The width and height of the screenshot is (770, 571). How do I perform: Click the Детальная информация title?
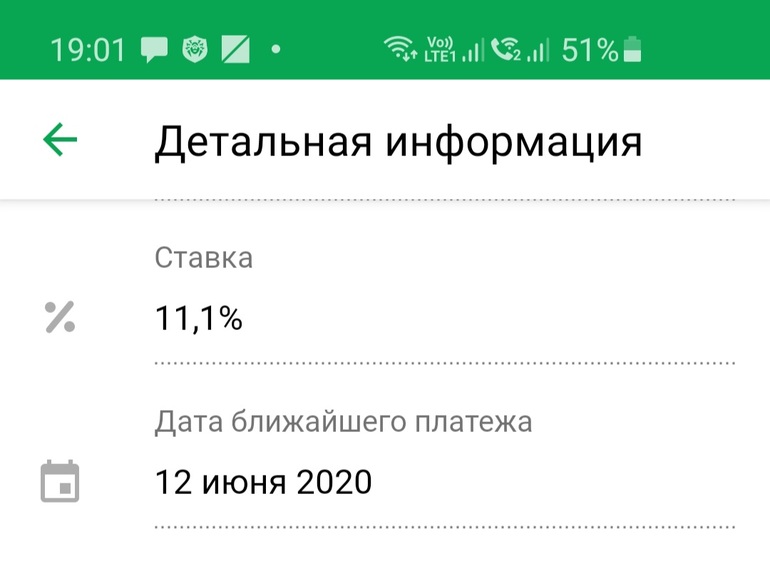(398, 142)
